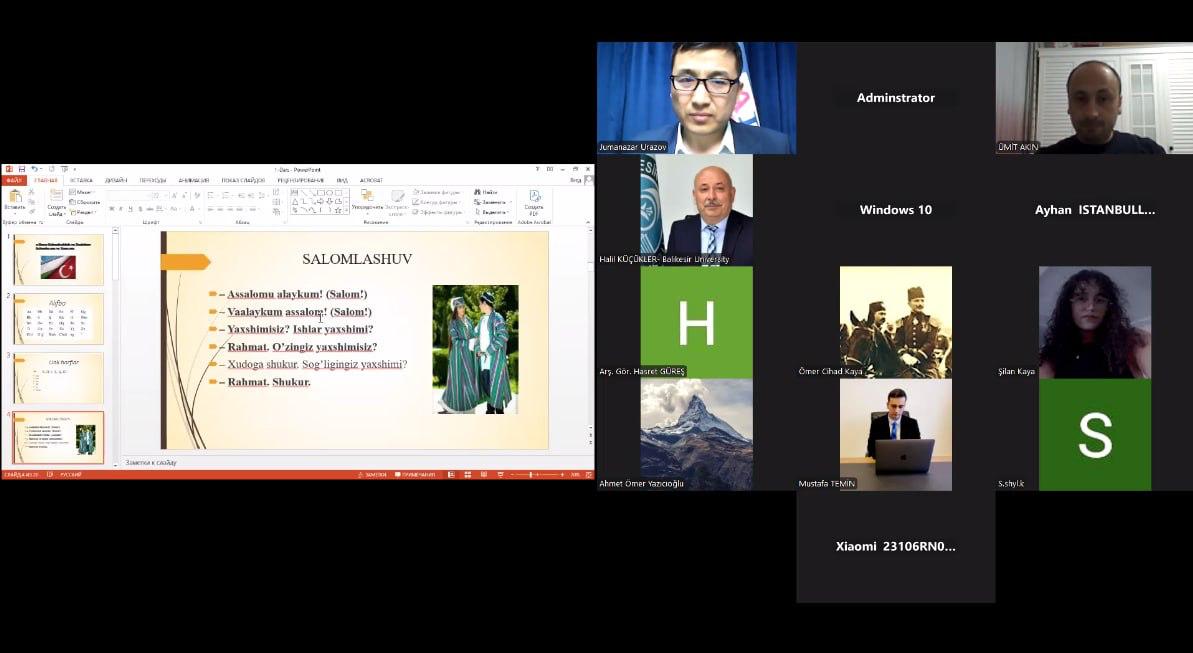
Task: Adjust the zoom slider in status bar
Action: [x=530, y=475]
